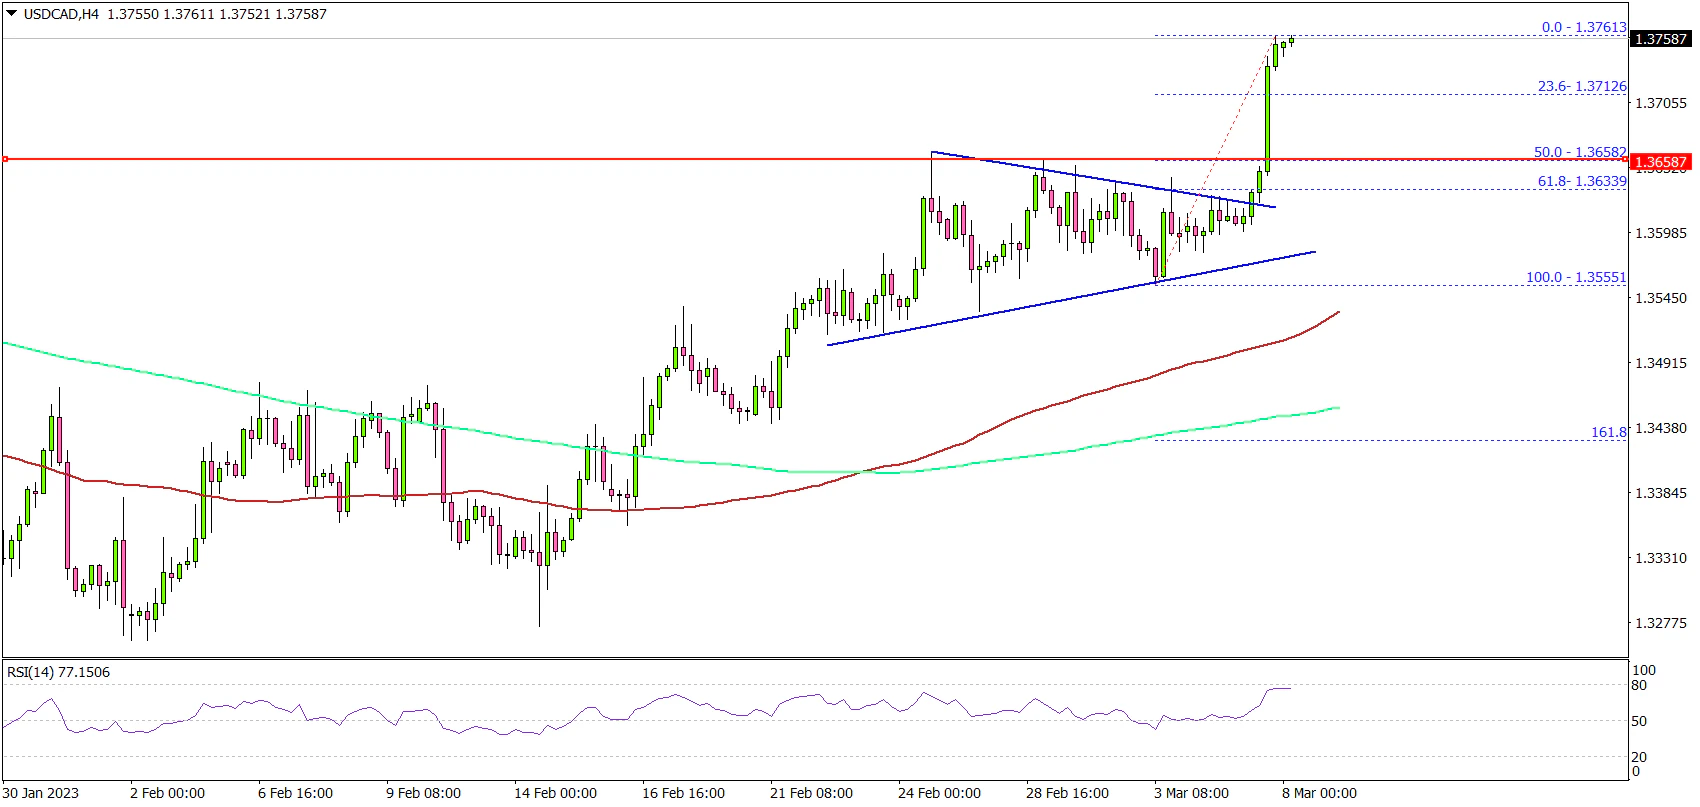Click the Fibonacci 161.8 extension label

(x=1608, y=432)
